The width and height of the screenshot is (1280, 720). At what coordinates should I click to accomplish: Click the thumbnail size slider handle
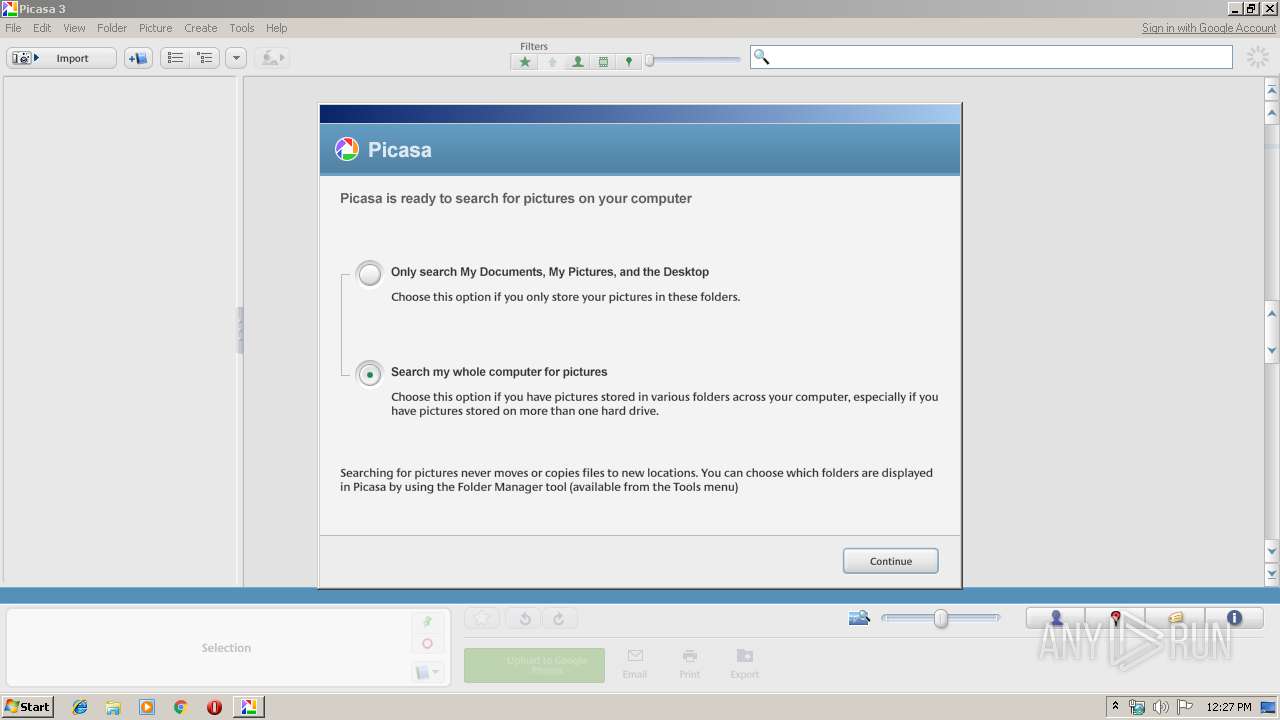click(x=941, y=619)
